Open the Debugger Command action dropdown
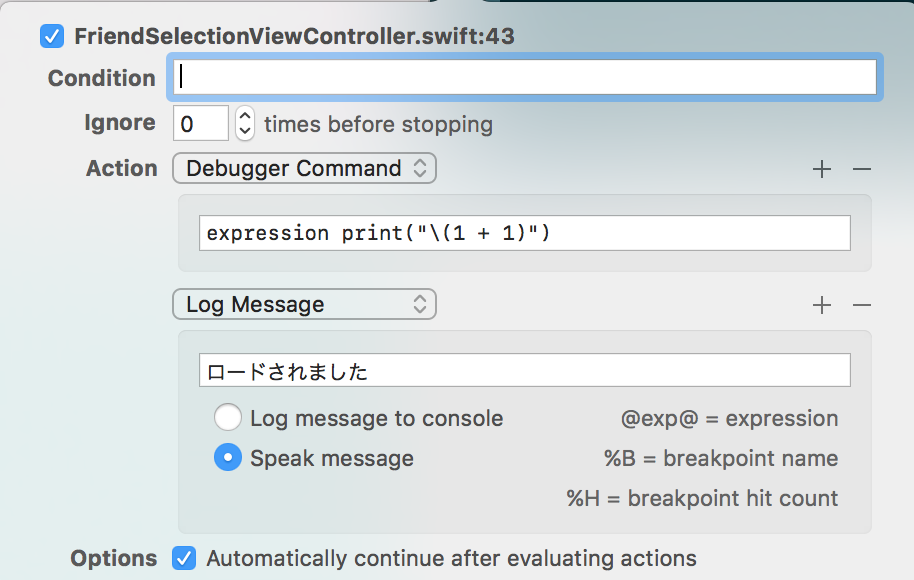Viewport: 914px width, 580px height. tap(304, 168)
